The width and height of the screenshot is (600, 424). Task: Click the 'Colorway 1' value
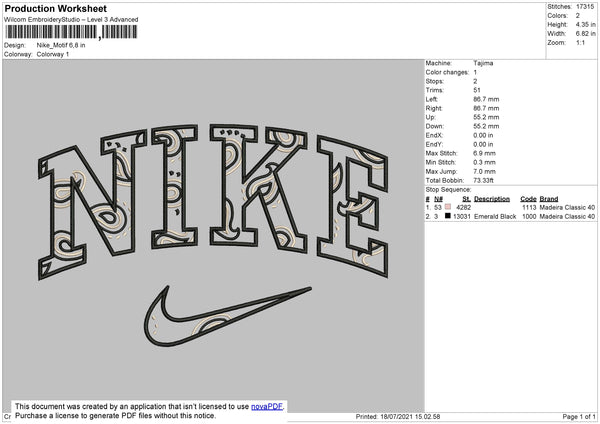tap(53, 54)
